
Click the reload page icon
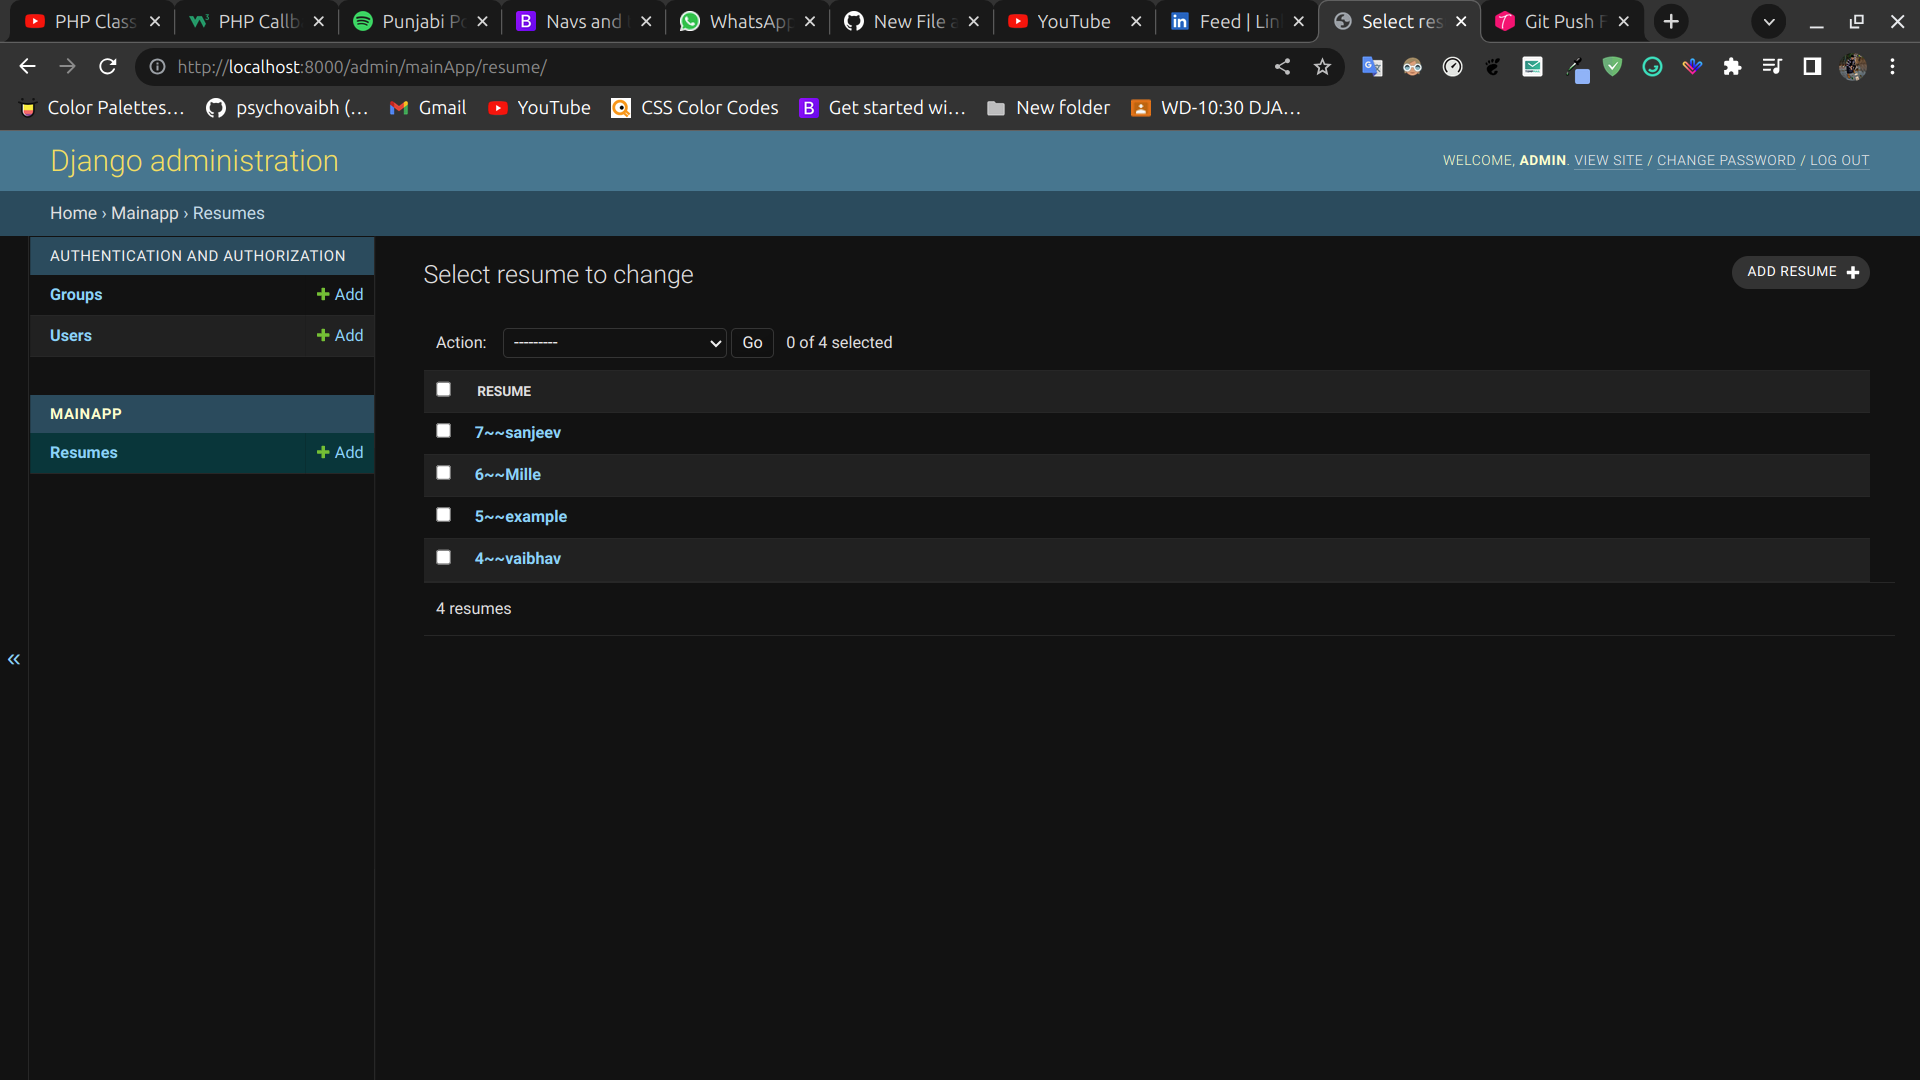coord(107,66)
